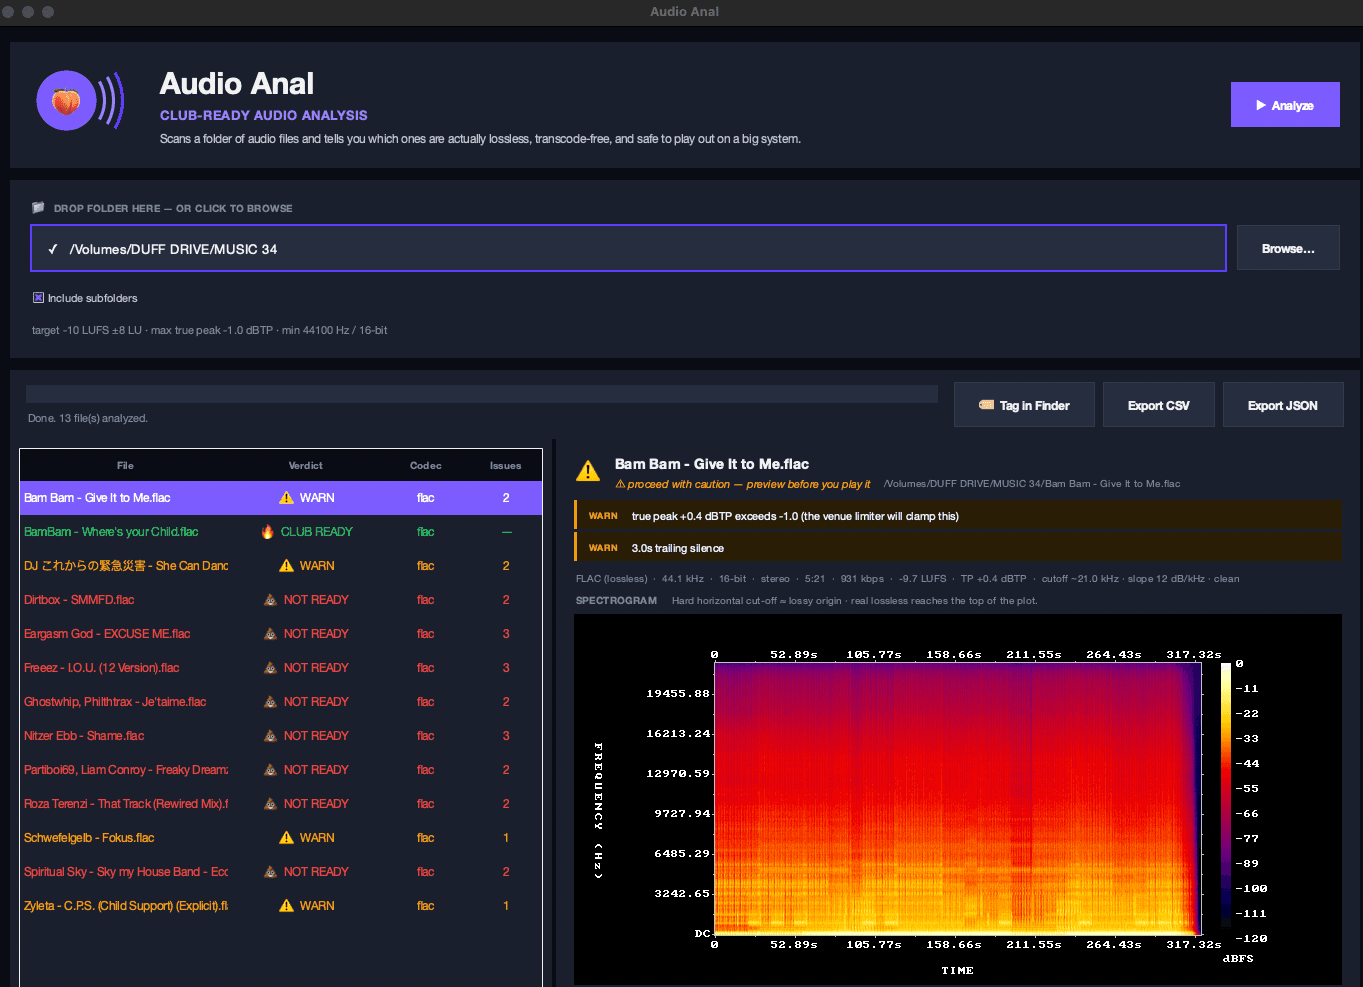
Task: Select Schwefelgelb - Fokus.flac
Action: (x=281, y=838)
